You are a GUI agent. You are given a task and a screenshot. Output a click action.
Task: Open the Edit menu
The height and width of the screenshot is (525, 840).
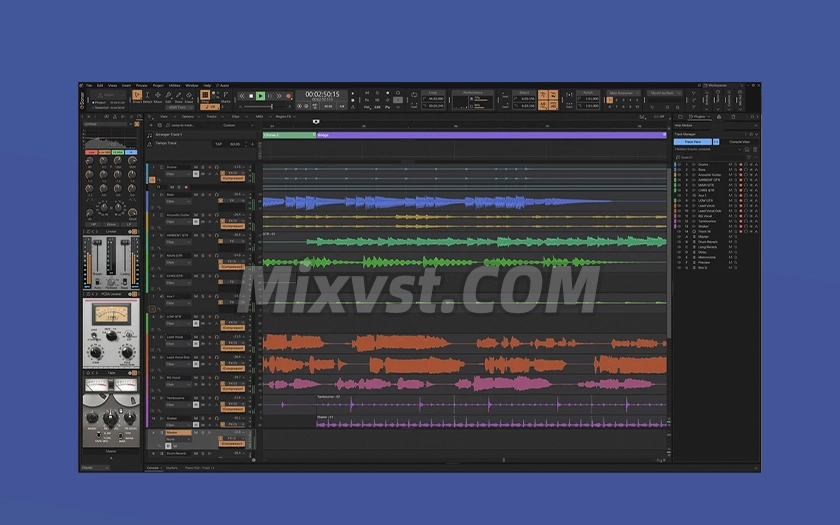[100, 85]
